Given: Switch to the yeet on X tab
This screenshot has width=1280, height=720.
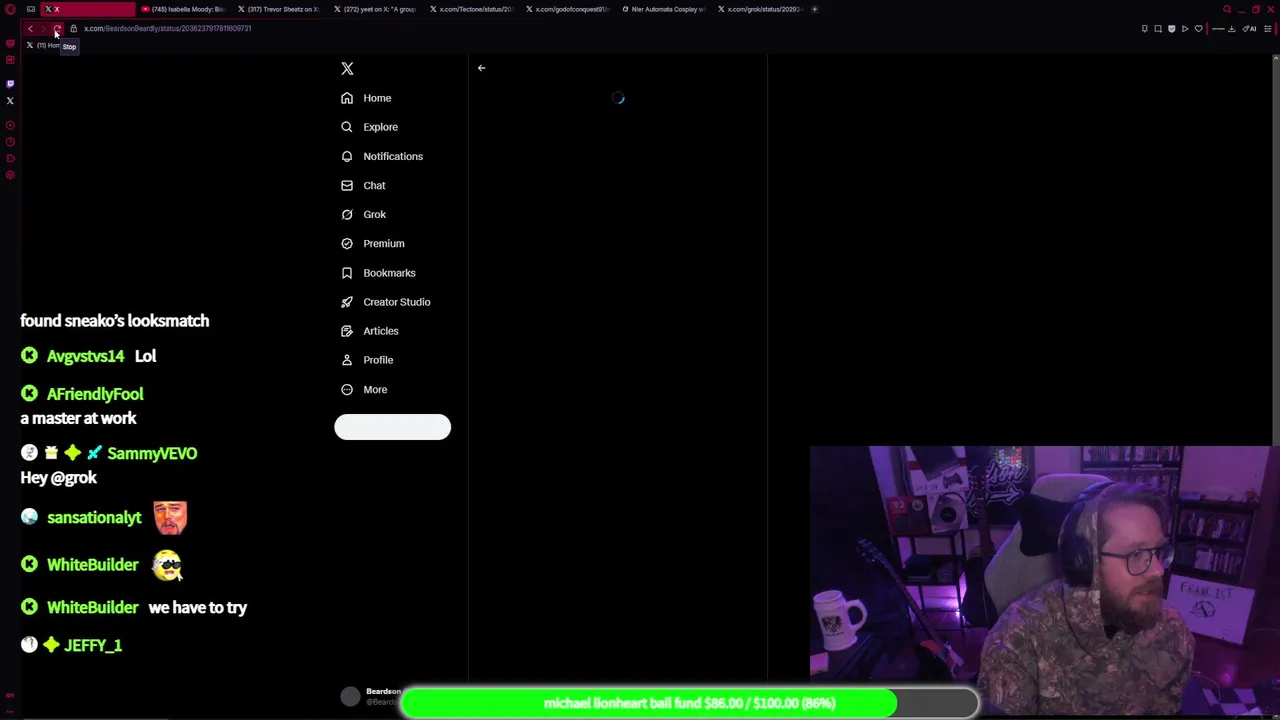Looking at the screenshot, I should (x=373, y=9).
